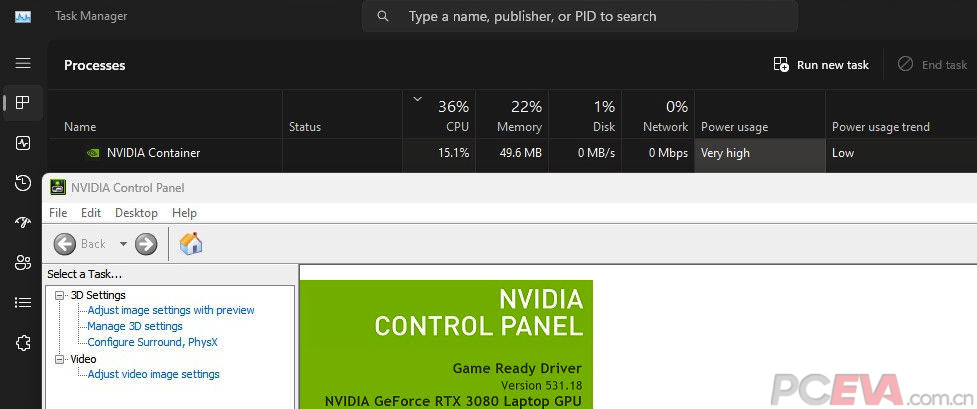
Task: Open File menu in NVIDIA Control Panel
Action: (x=58, y=213)
